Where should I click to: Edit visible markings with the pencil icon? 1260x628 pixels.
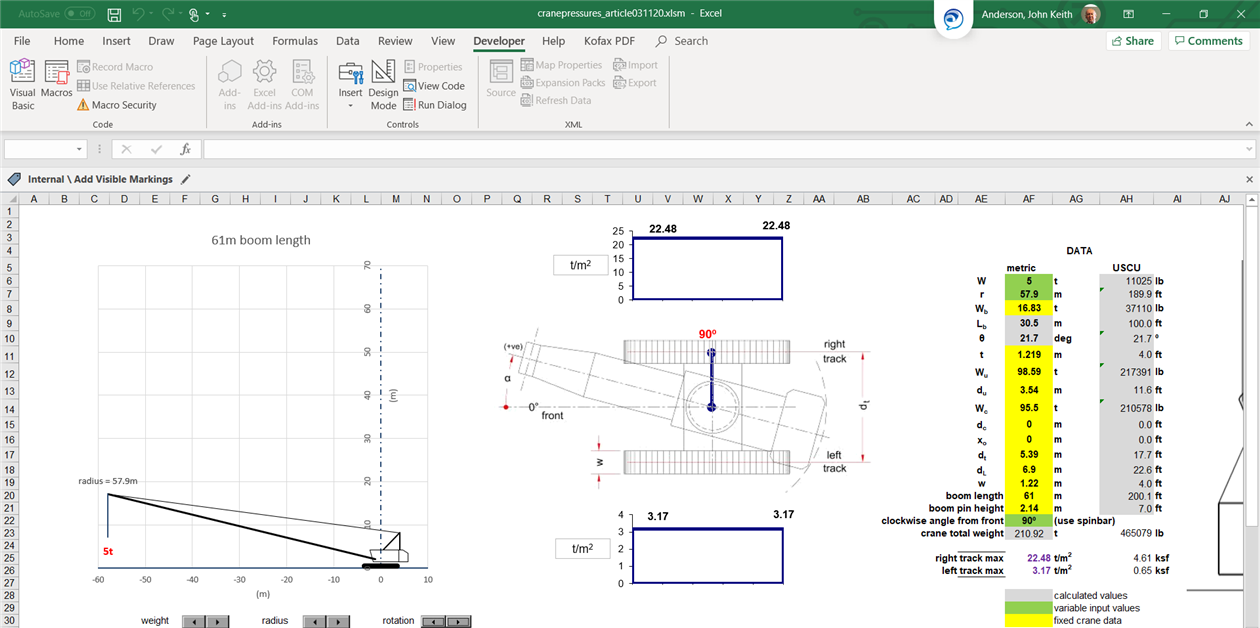(186, 179)
